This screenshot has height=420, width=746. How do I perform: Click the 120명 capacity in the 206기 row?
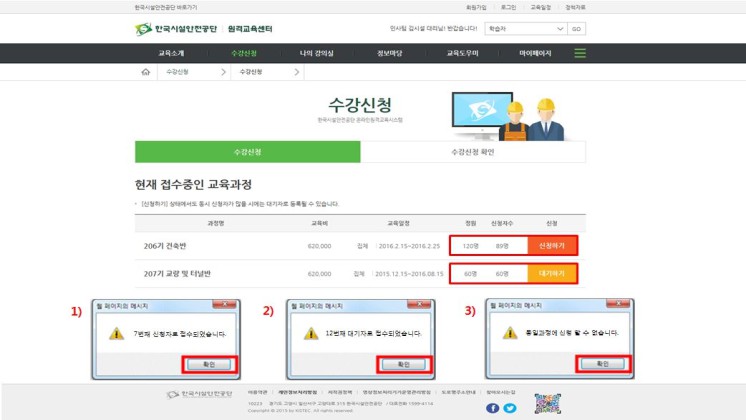click(471, 246)
